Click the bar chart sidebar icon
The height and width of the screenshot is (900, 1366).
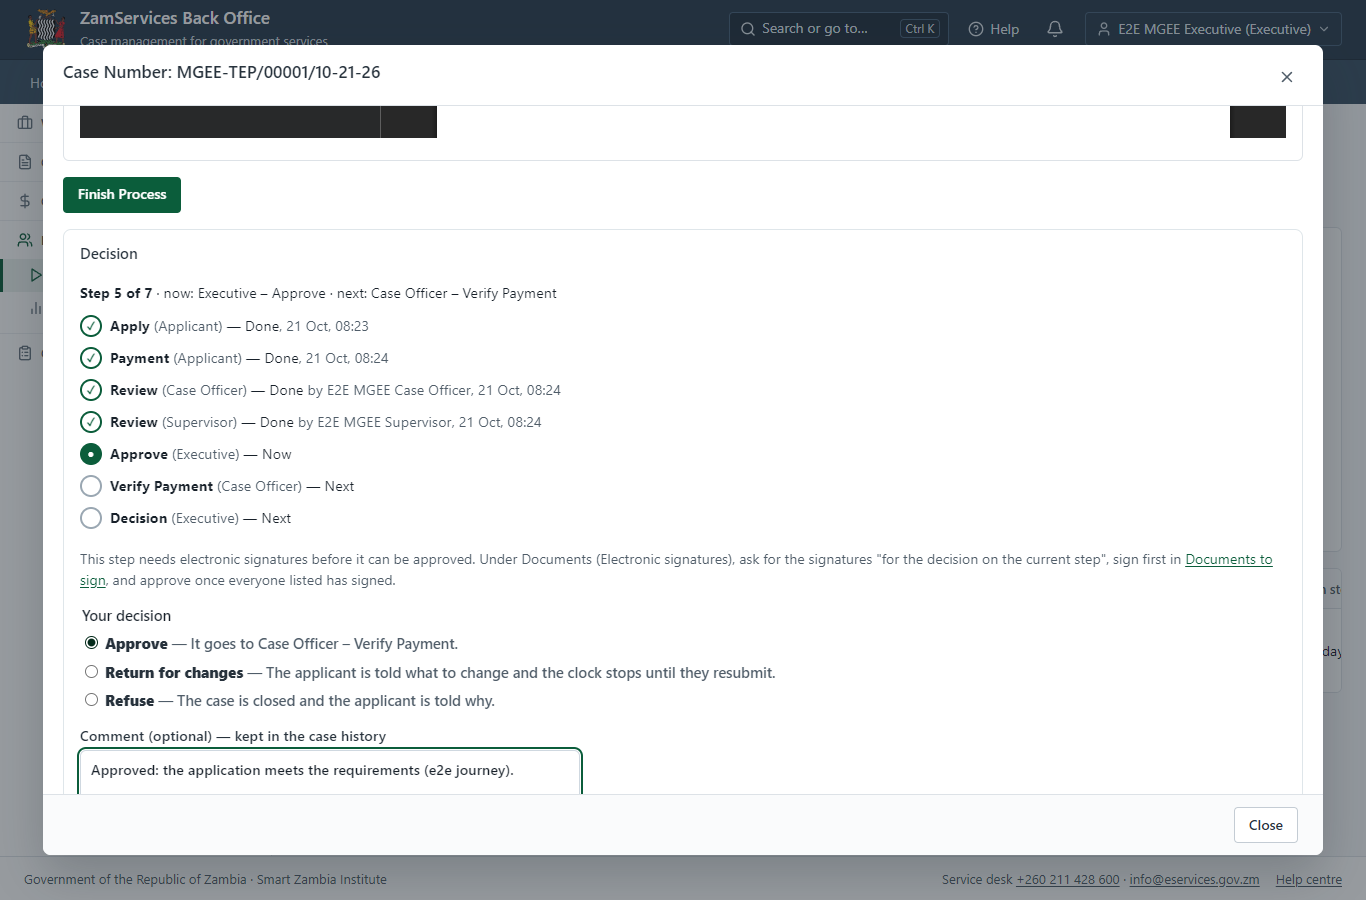point(36,308)
